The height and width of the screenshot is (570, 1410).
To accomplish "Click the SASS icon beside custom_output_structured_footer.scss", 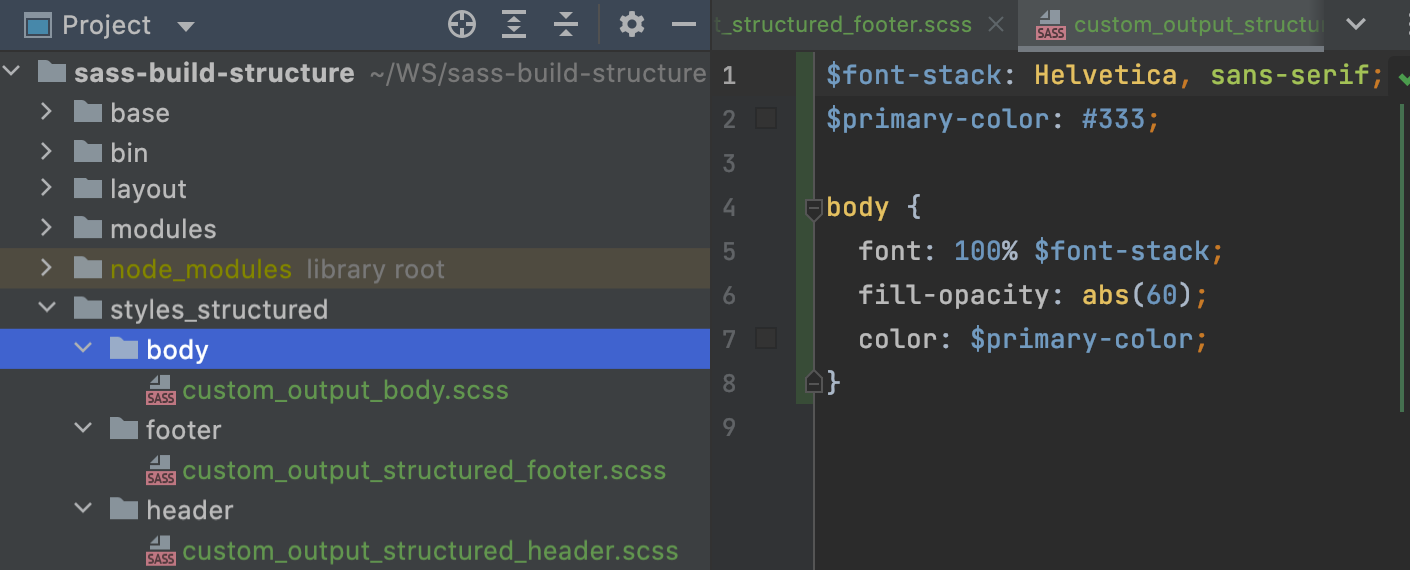I will click(160, 470).
